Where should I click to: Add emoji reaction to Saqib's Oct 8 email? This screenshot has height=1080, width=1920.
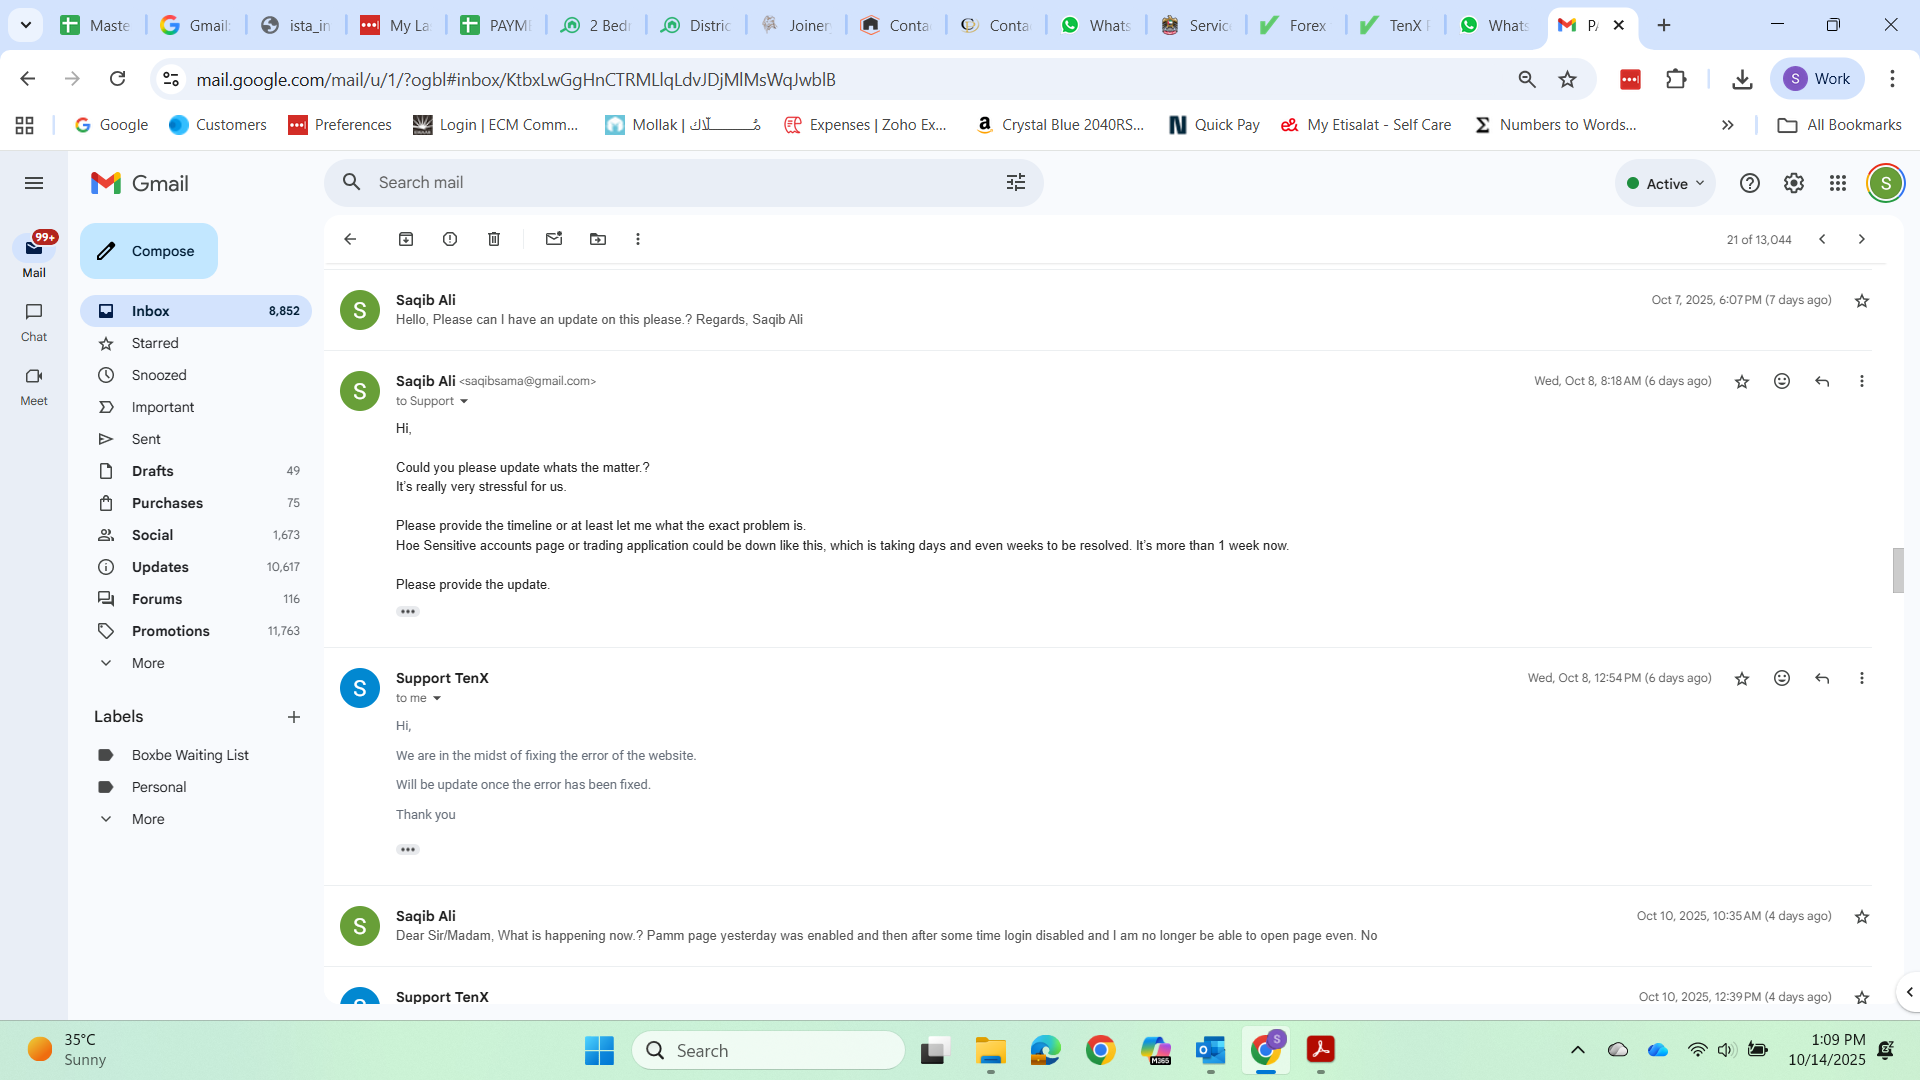click(1782, 381)
